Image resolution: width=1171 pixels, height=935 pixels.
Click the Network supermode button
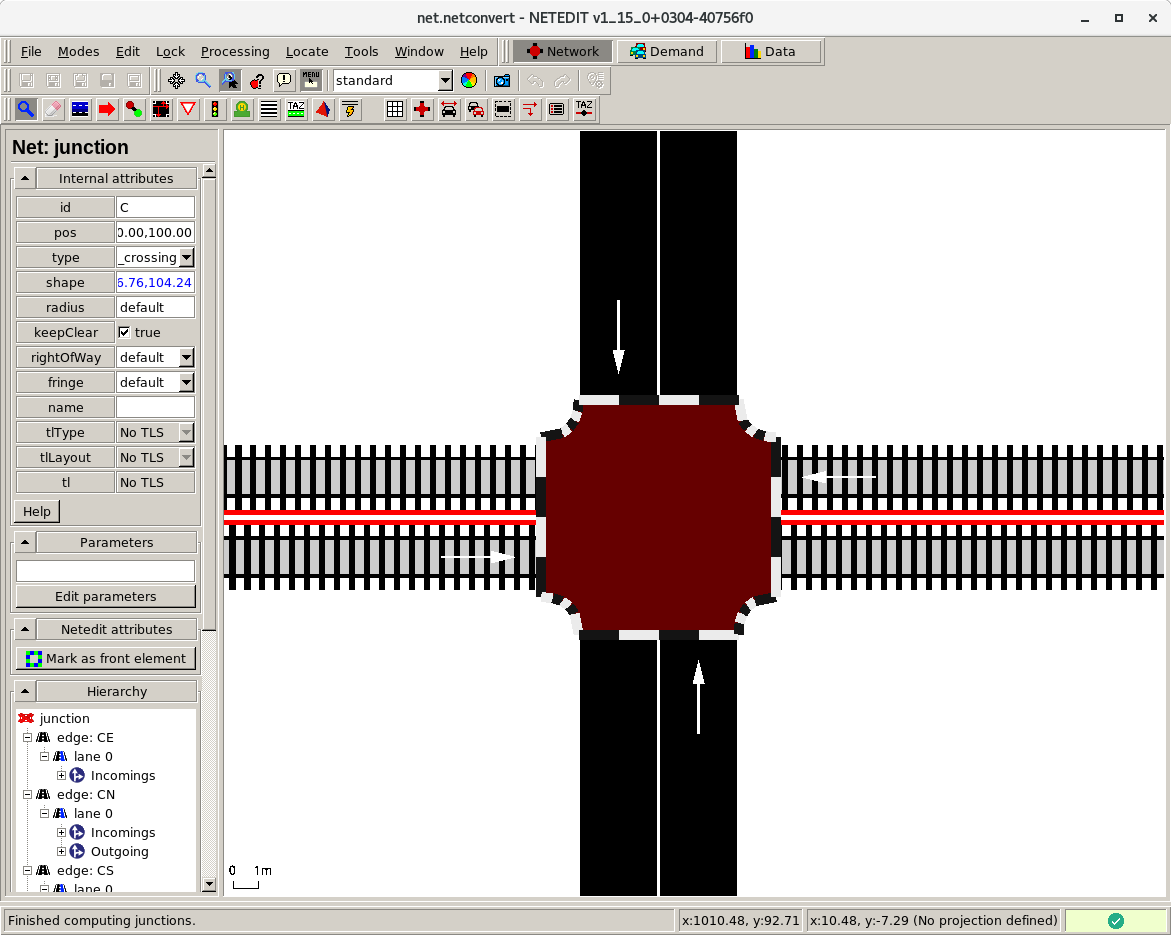tap(563, 52)
